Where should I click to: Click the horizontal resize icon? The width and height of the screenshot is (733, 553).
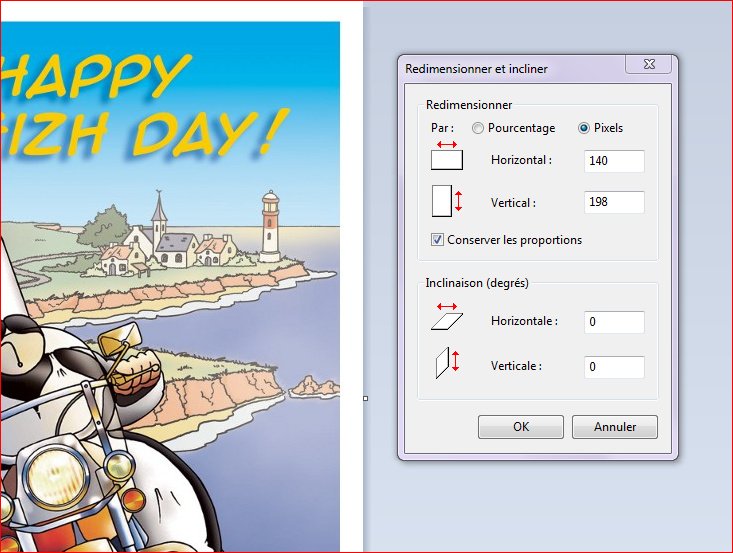pyautogui.click(x=447, y=156)
